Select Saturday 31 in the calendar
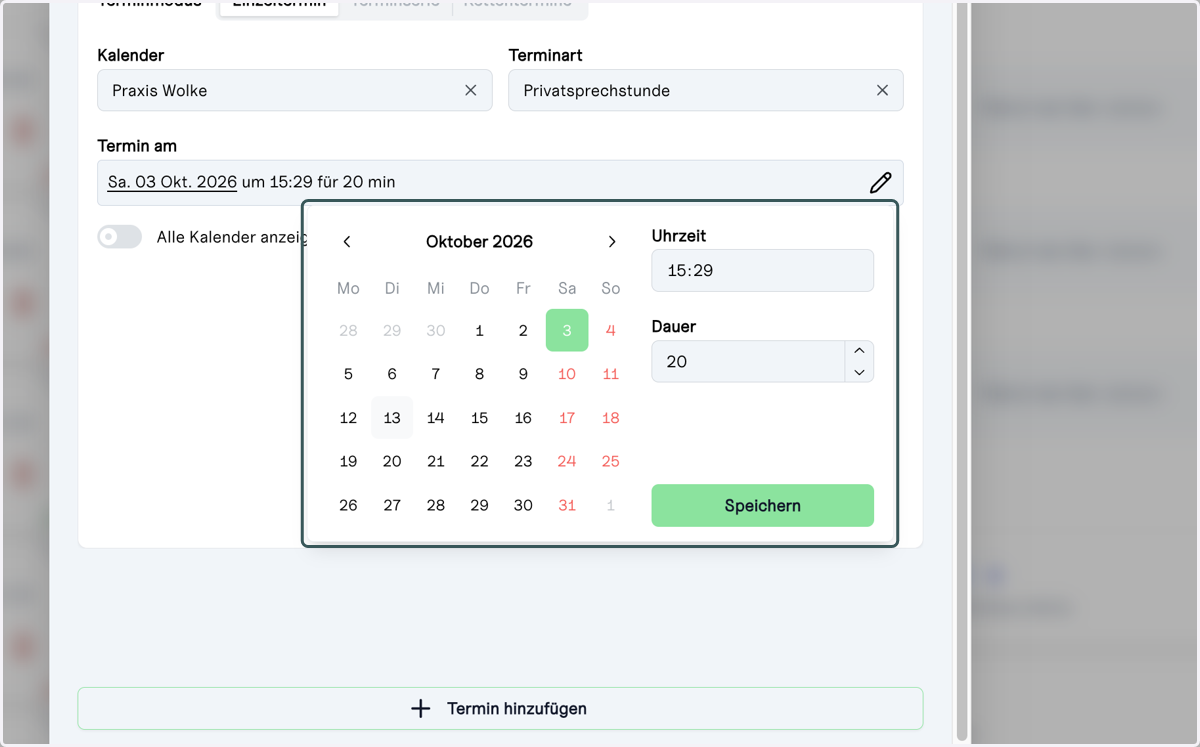This screenshot has height=747, width=1200. (x=567, y=505)
